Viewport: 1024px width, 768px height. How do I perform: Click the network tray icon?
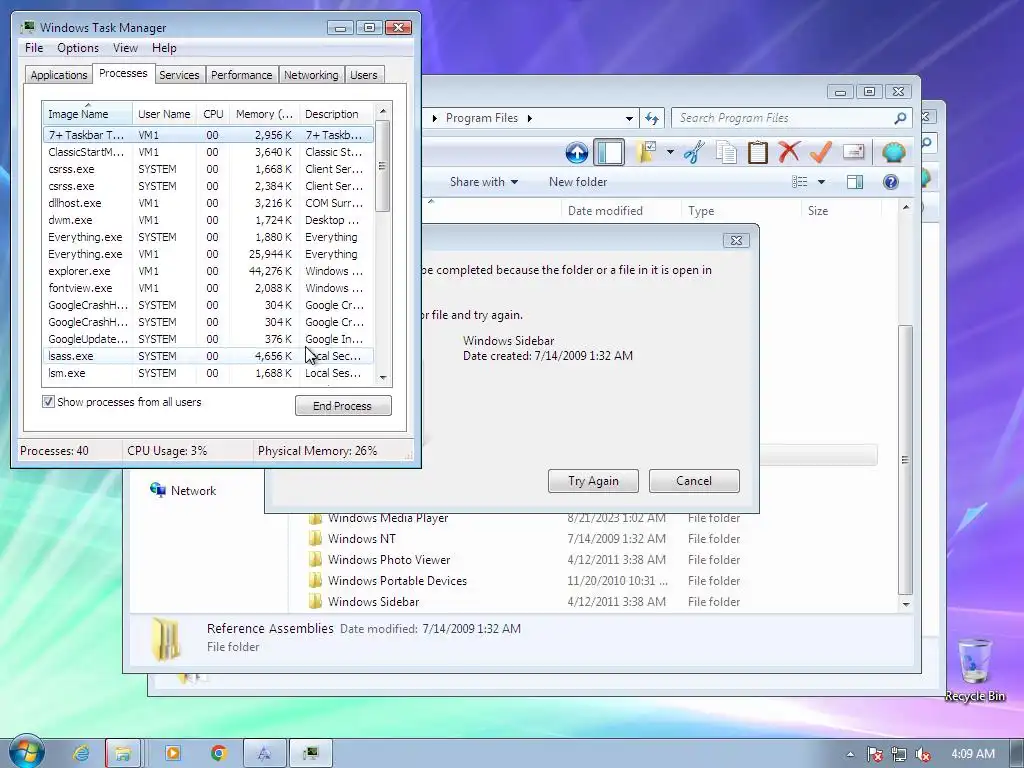click(x=899, y=754)
